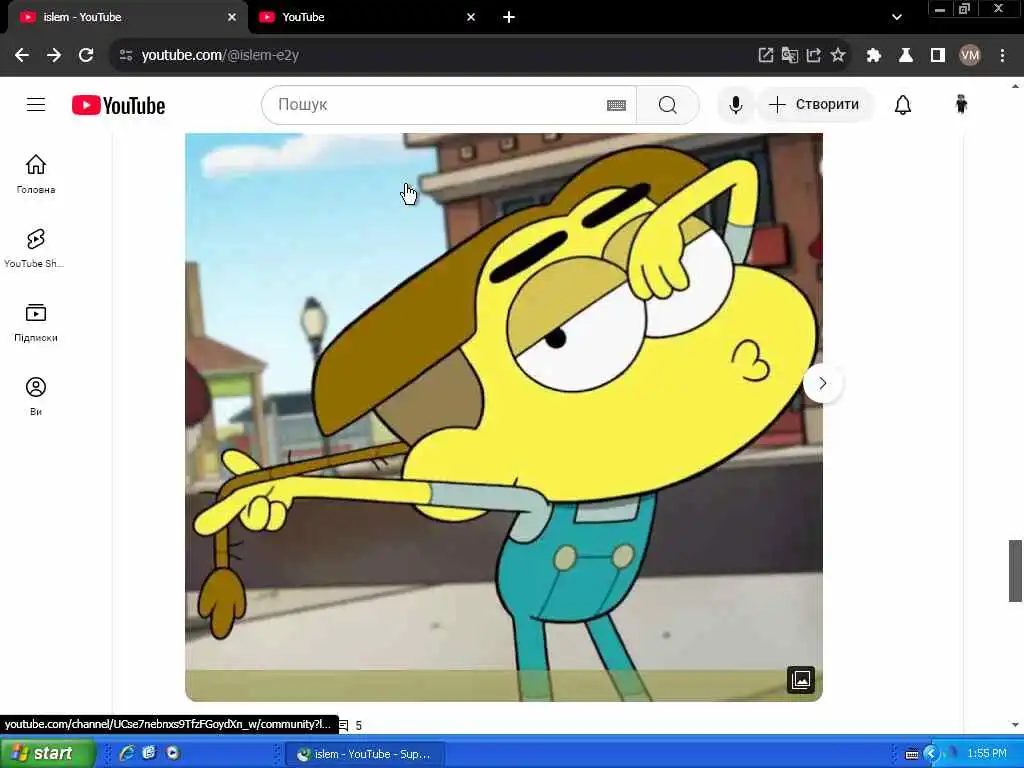Select islem - YouTube taskbar button

tap(365, 754)
